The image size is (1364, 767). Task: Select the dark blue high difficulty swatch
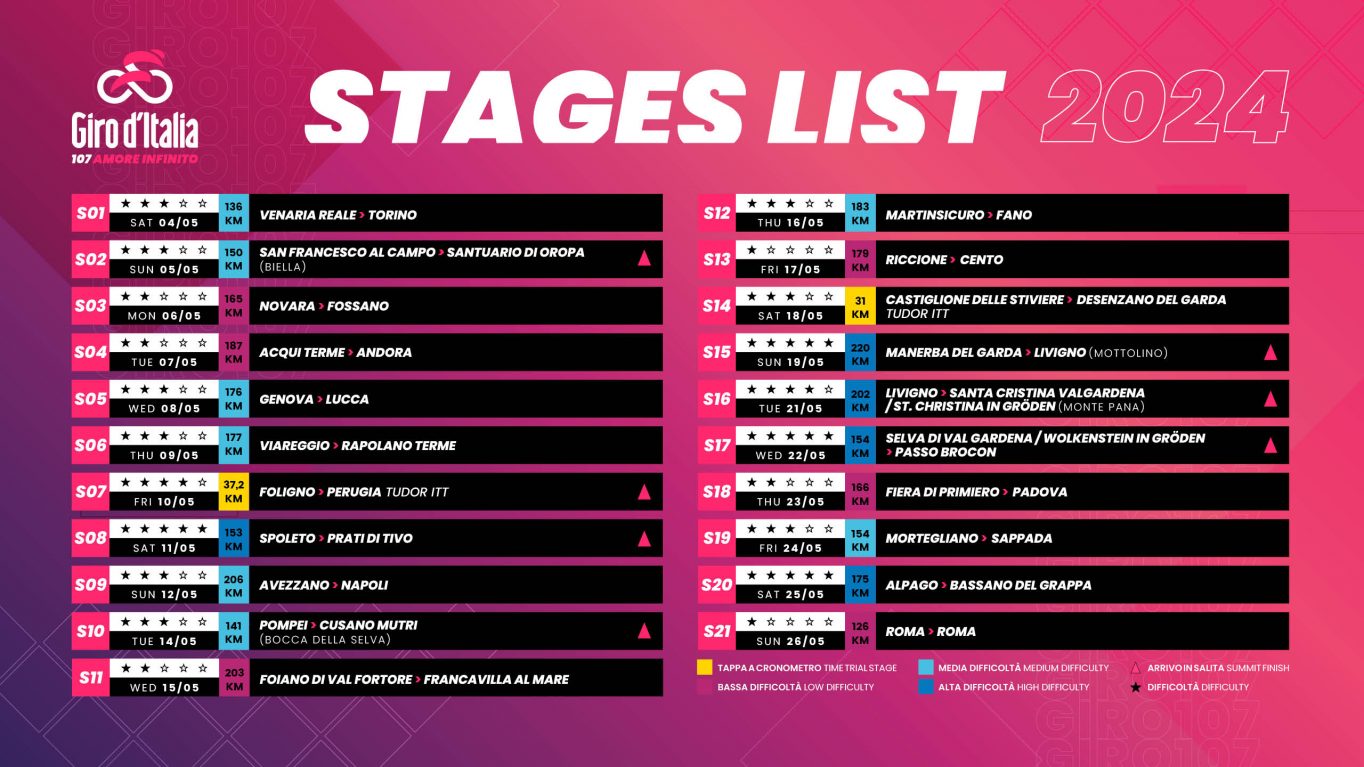pos(926,687)
